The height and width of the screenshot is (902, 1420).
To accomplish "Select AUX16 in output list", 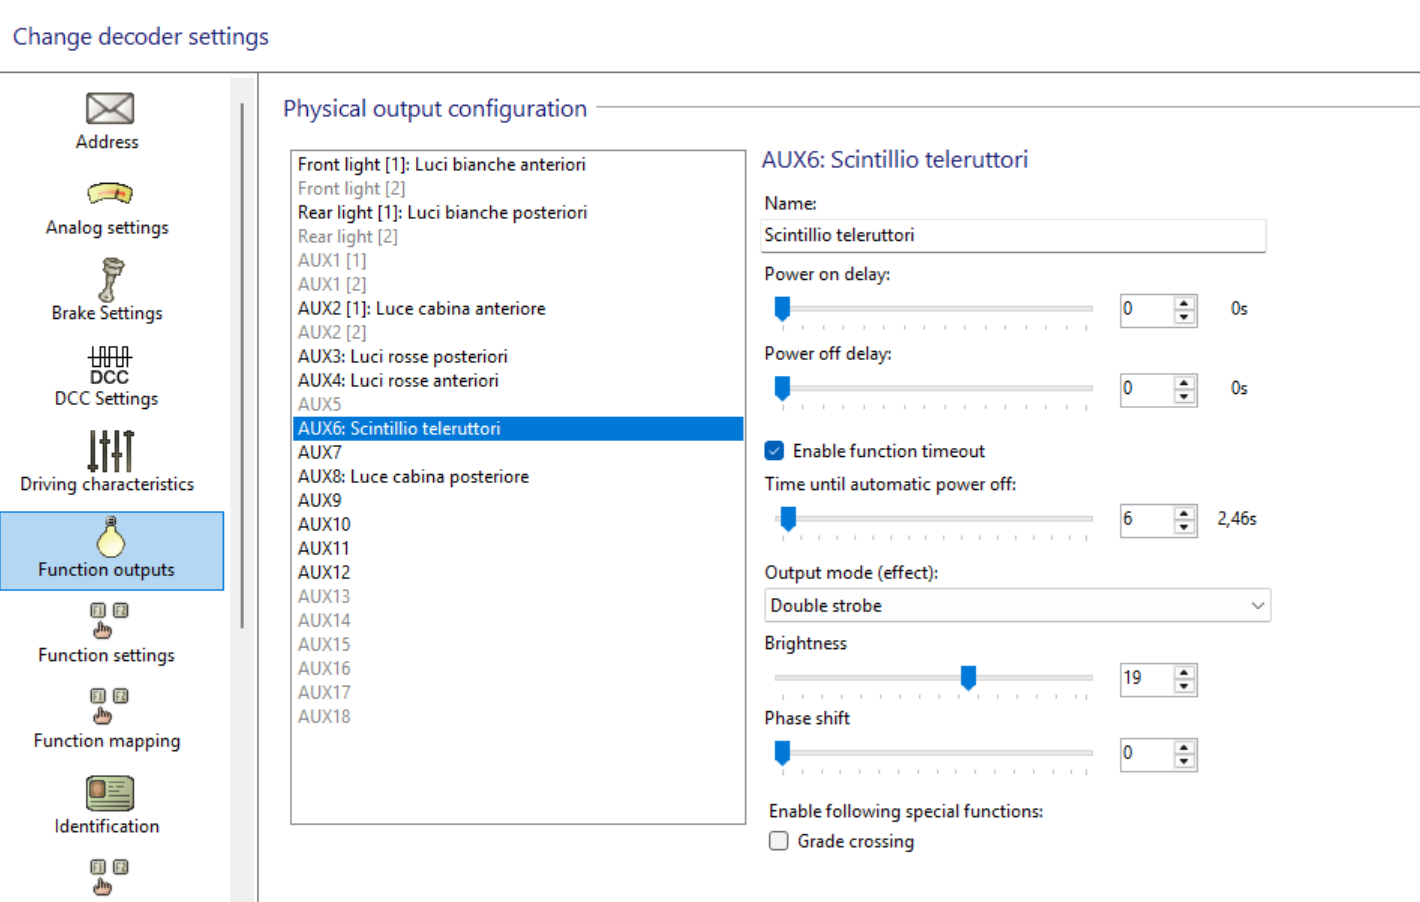I will point(518,669).
